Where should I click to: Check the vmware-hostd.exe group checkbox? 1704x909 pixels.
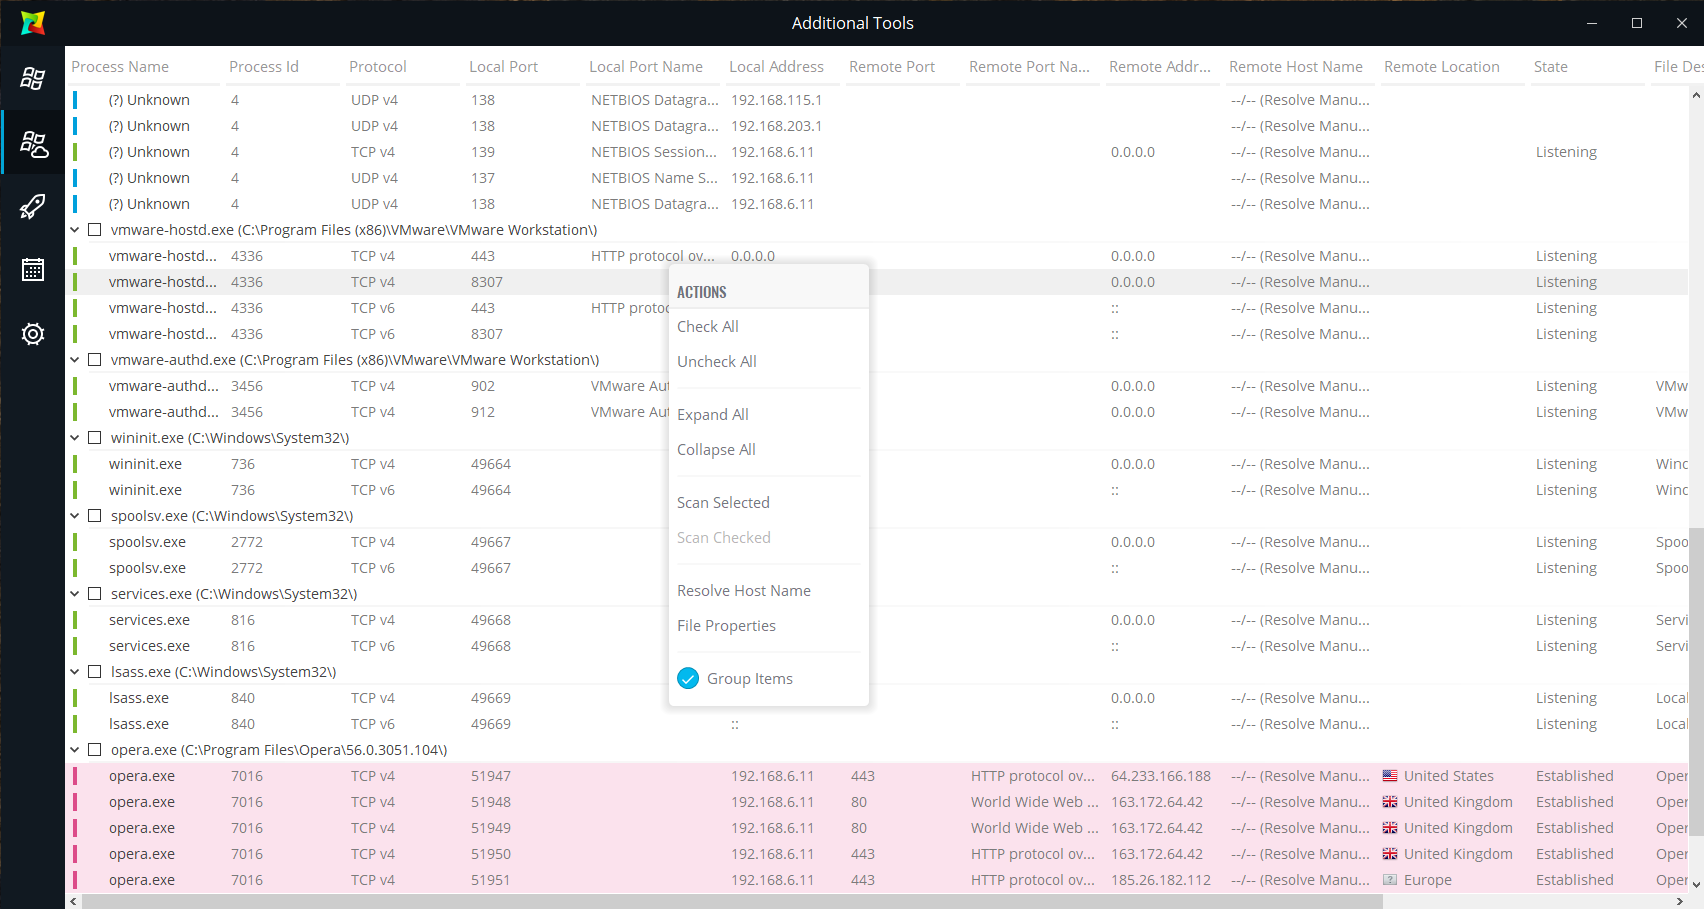(95, 230)
